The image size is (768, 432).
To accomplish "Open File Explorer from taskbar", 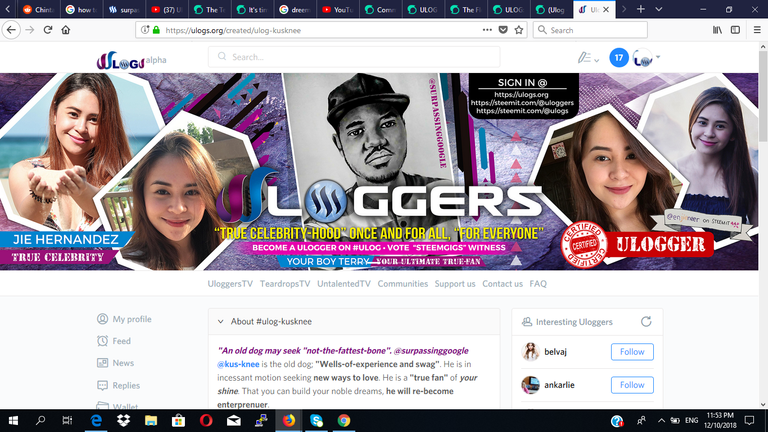I will (151, 420).
